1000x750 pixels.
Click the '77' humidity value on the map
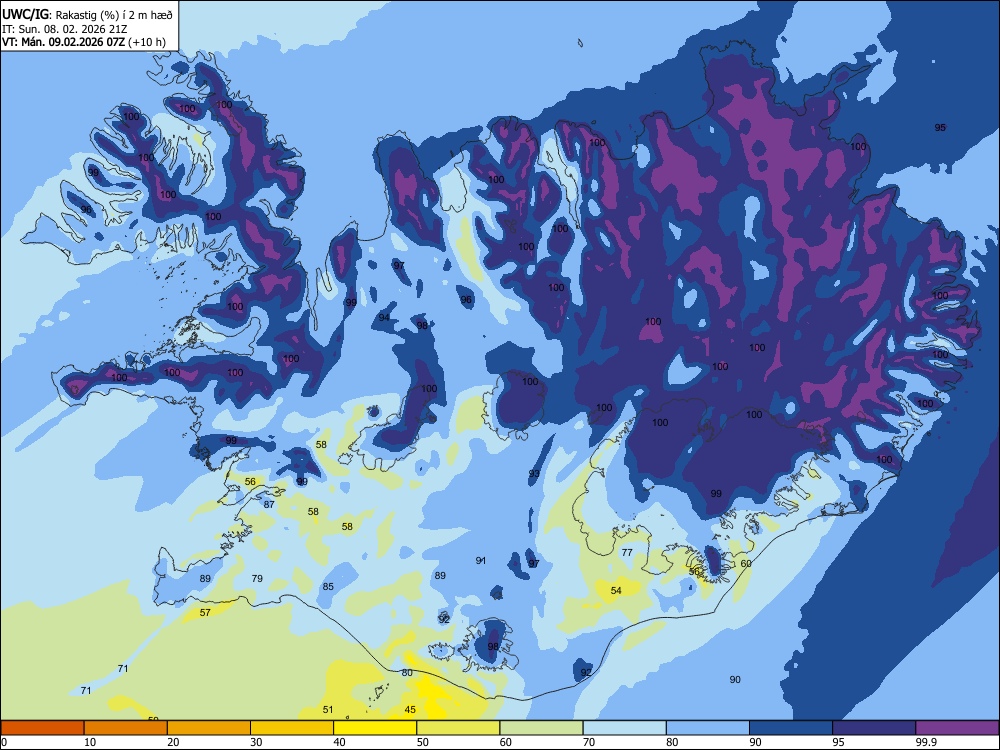click(x=627, y=552)
